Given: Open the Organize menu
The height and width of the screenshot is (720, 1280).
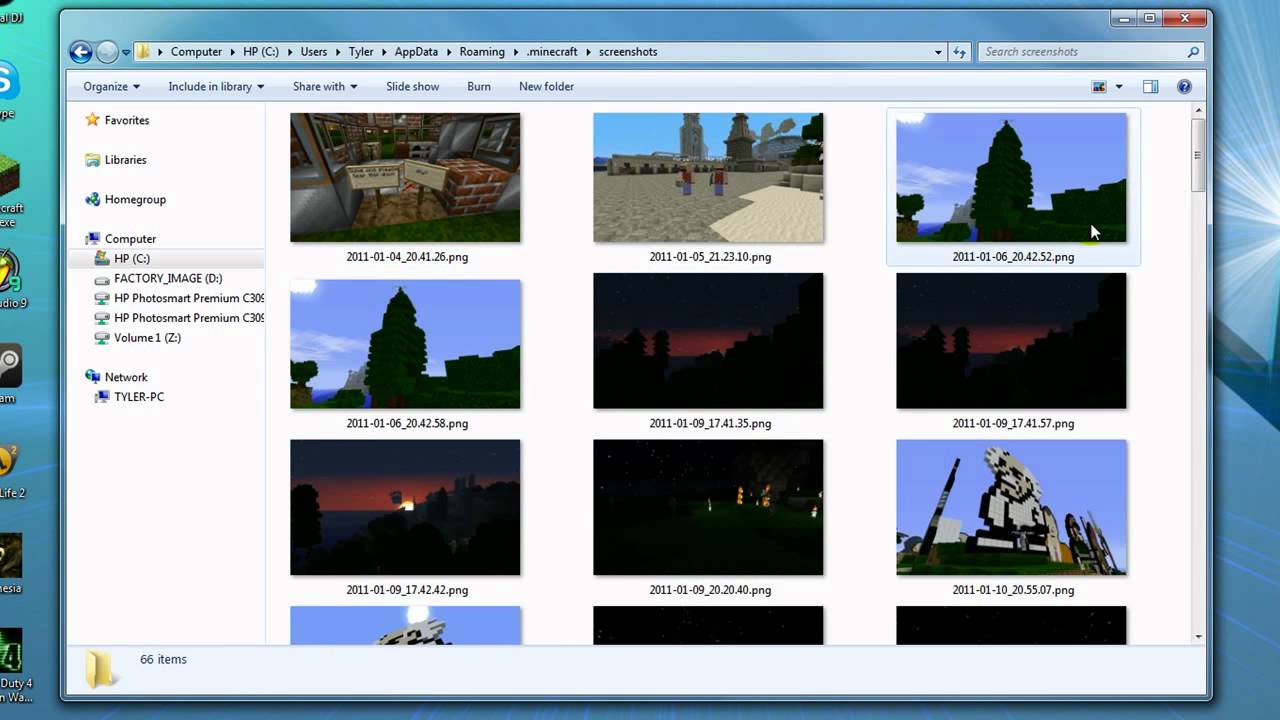Looking at the screenshot, I should pyautogui.click(x=111, y=87).
